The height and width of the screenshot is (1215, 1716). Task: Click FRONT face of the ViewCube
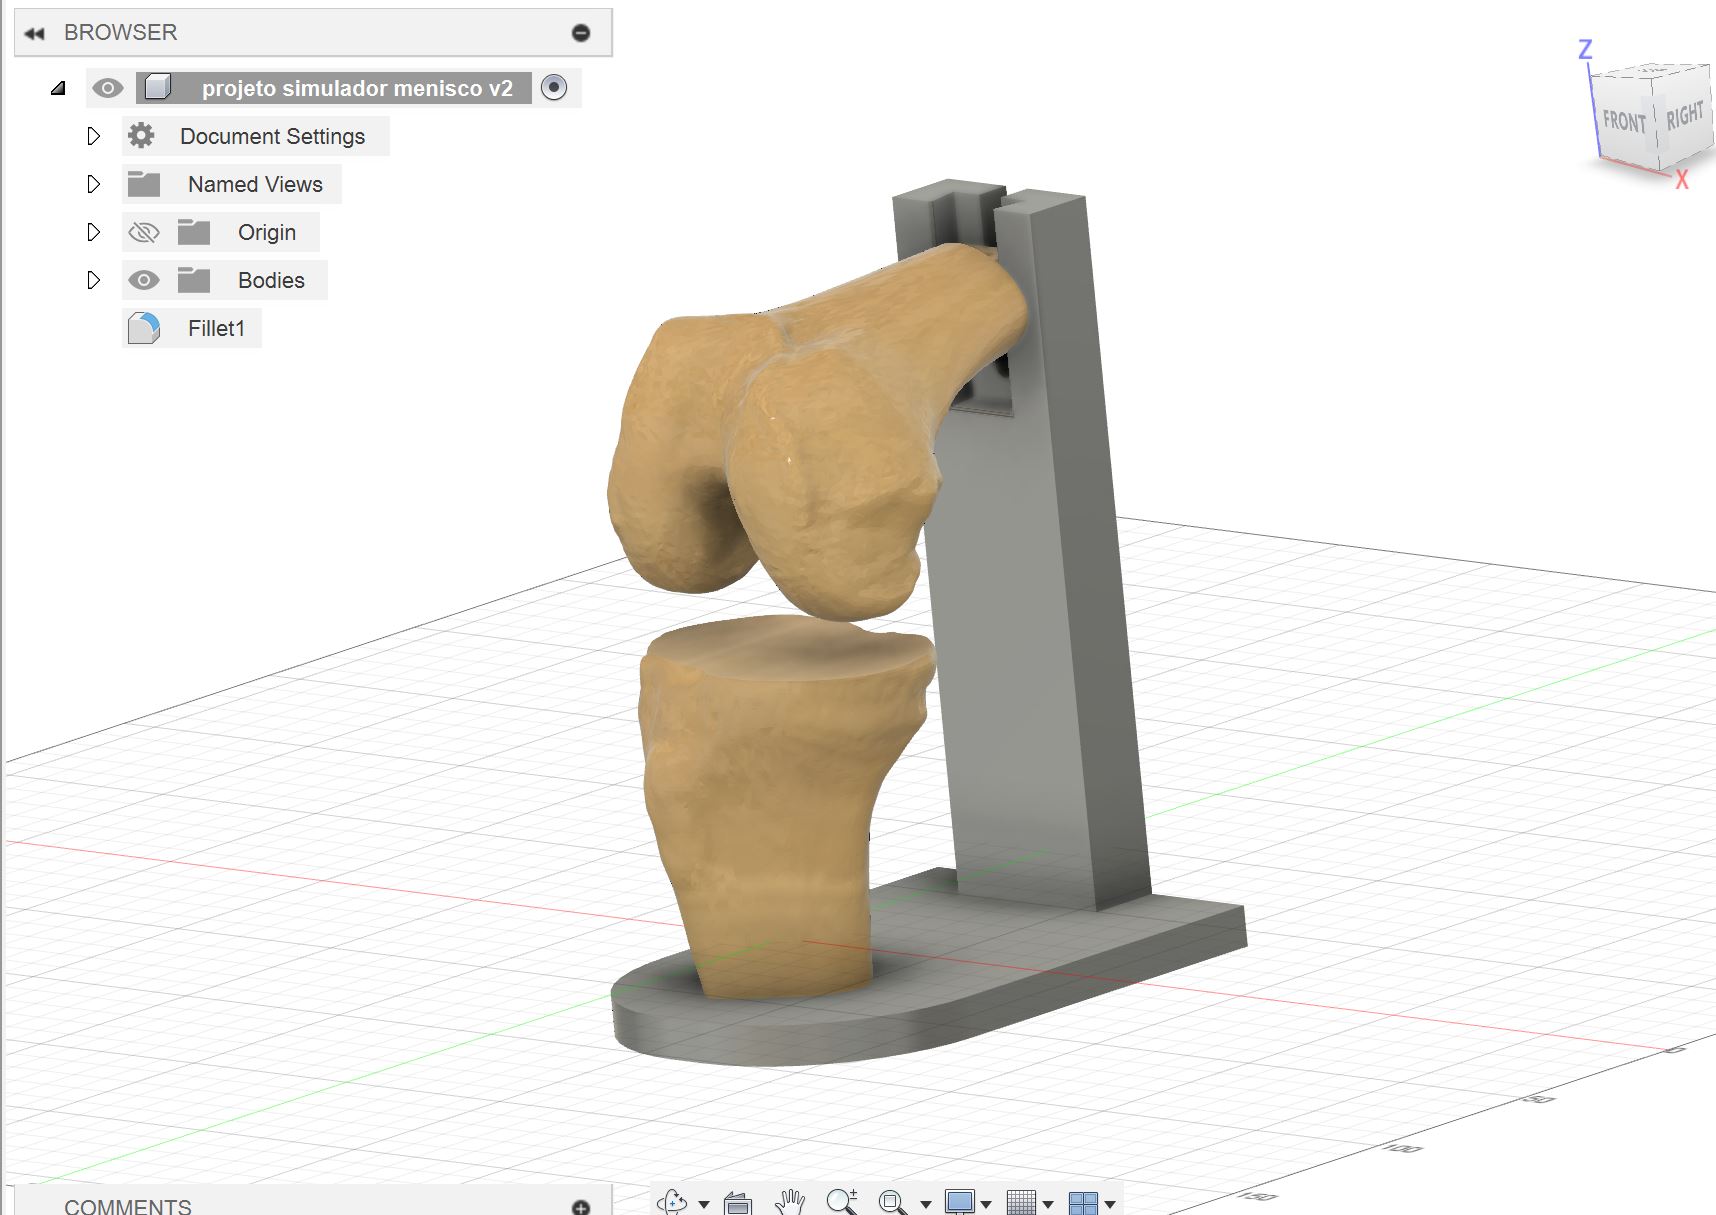pos(1624,122)
